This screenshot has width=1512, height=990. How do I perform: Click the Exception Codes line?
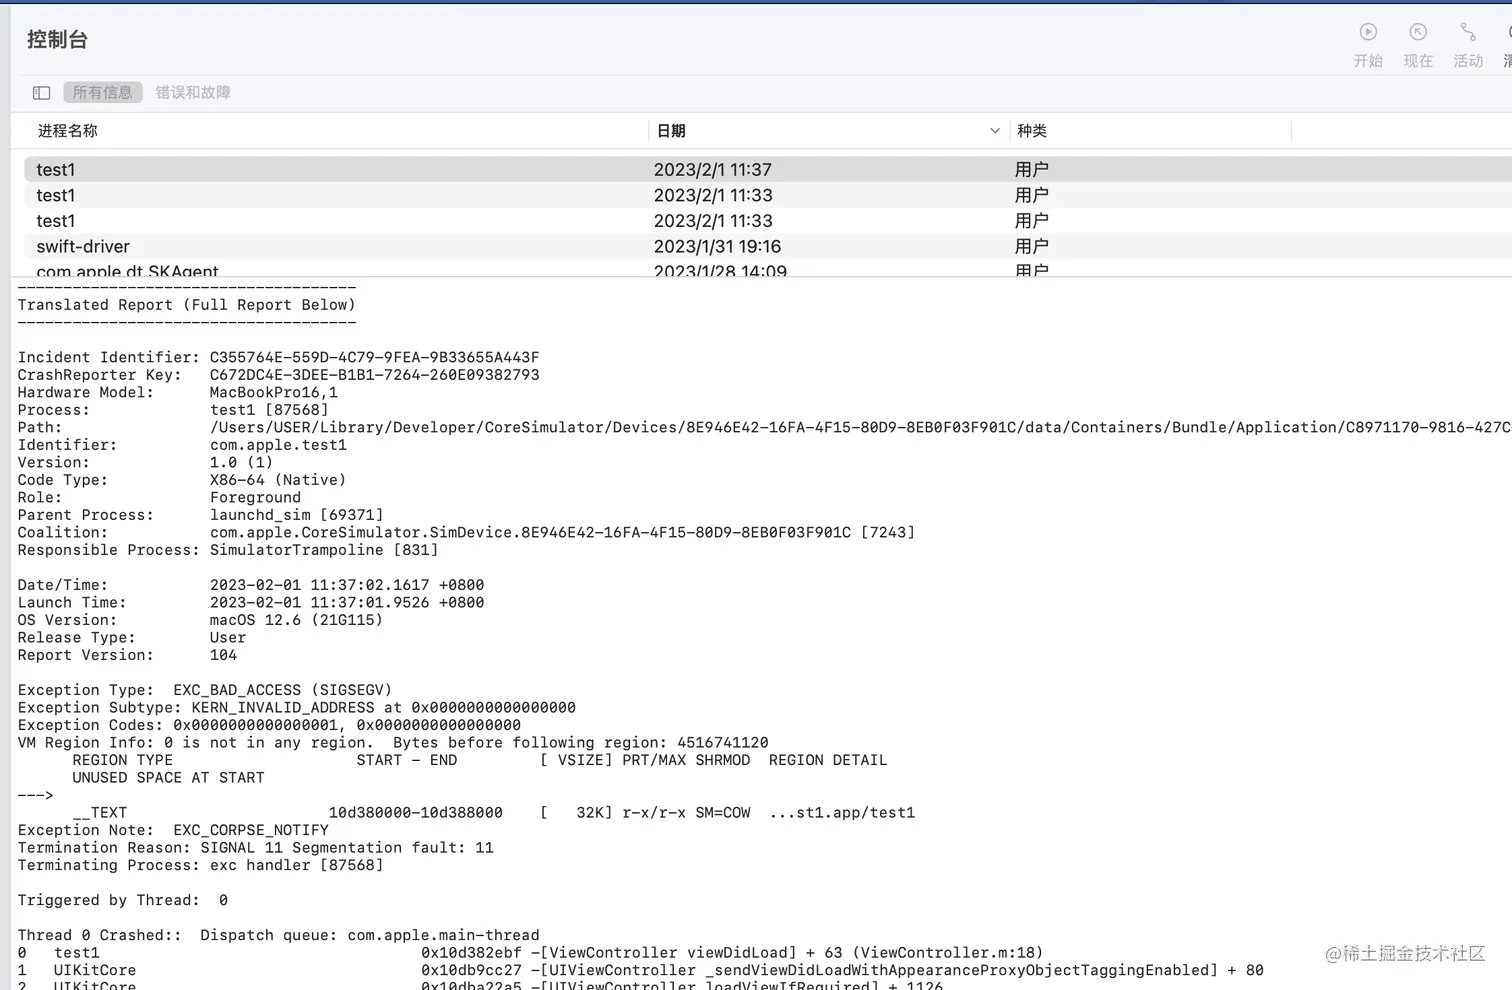tap(269, 725)
